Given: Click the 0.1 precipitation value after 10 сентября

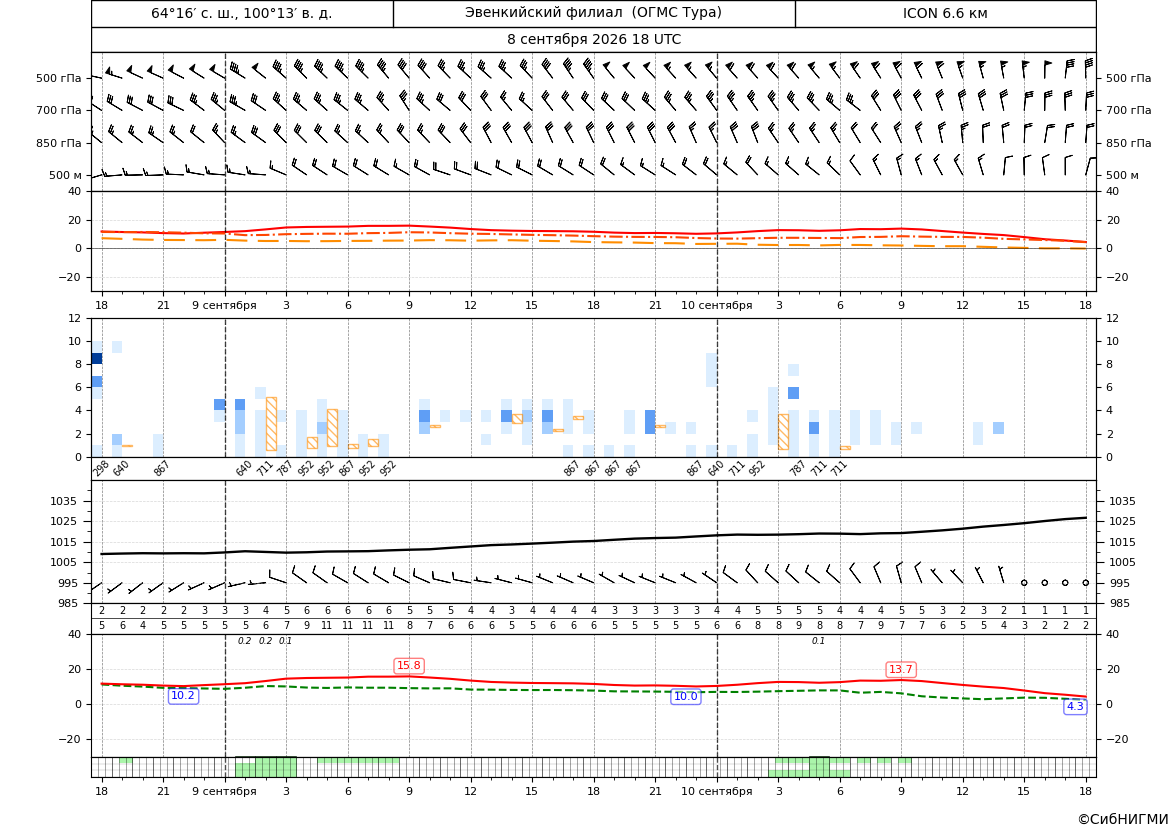Looking at the screenshot, I should (x=819, y=641).
